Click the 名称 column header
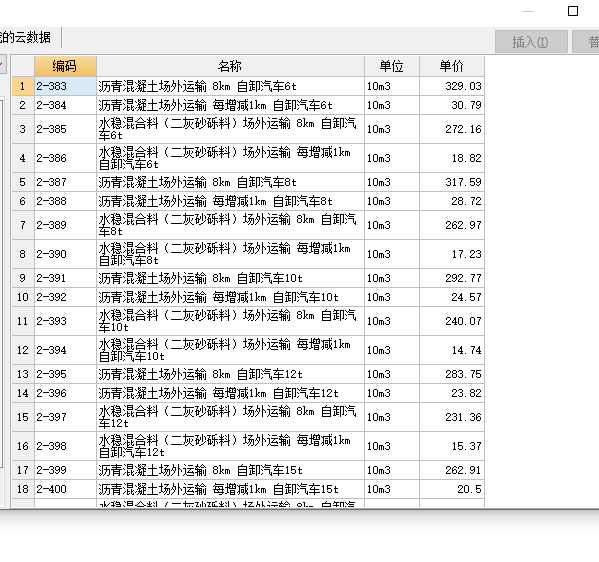Image resolution: width=599 pixels, height=562 pixels. (x=230, y=66)
